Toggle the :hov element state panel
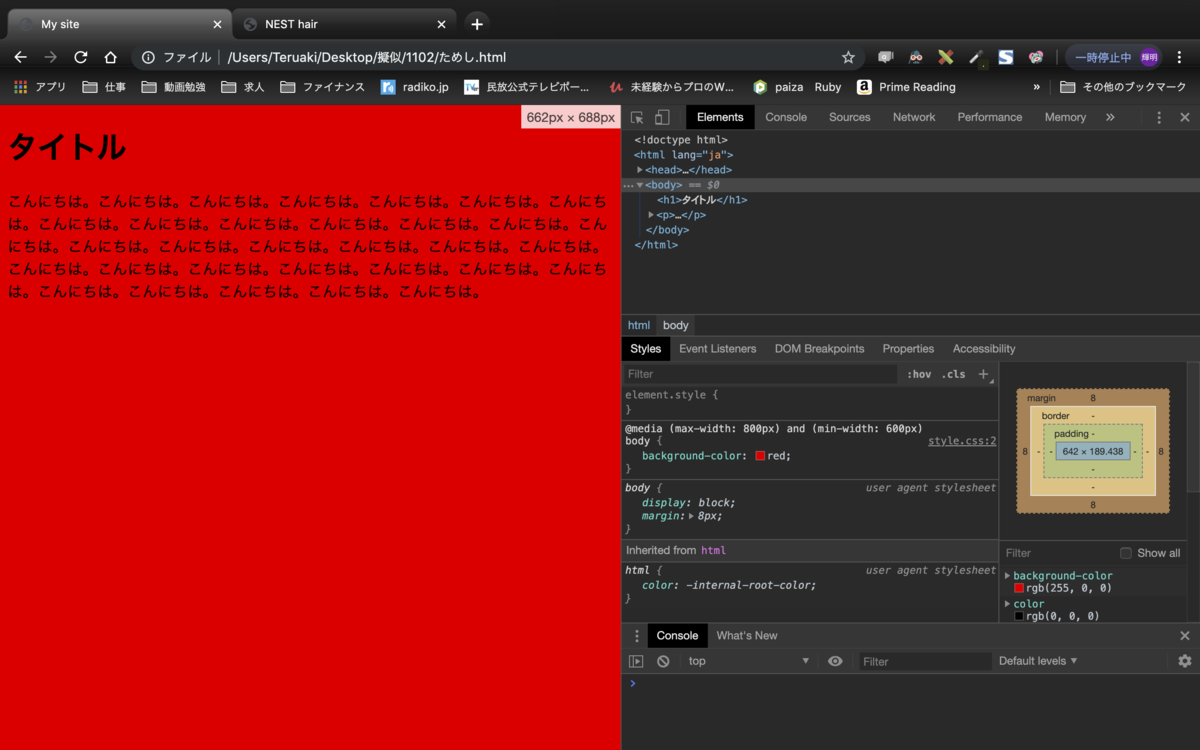Screen dimensions: 1200x750 pos(919,374)
